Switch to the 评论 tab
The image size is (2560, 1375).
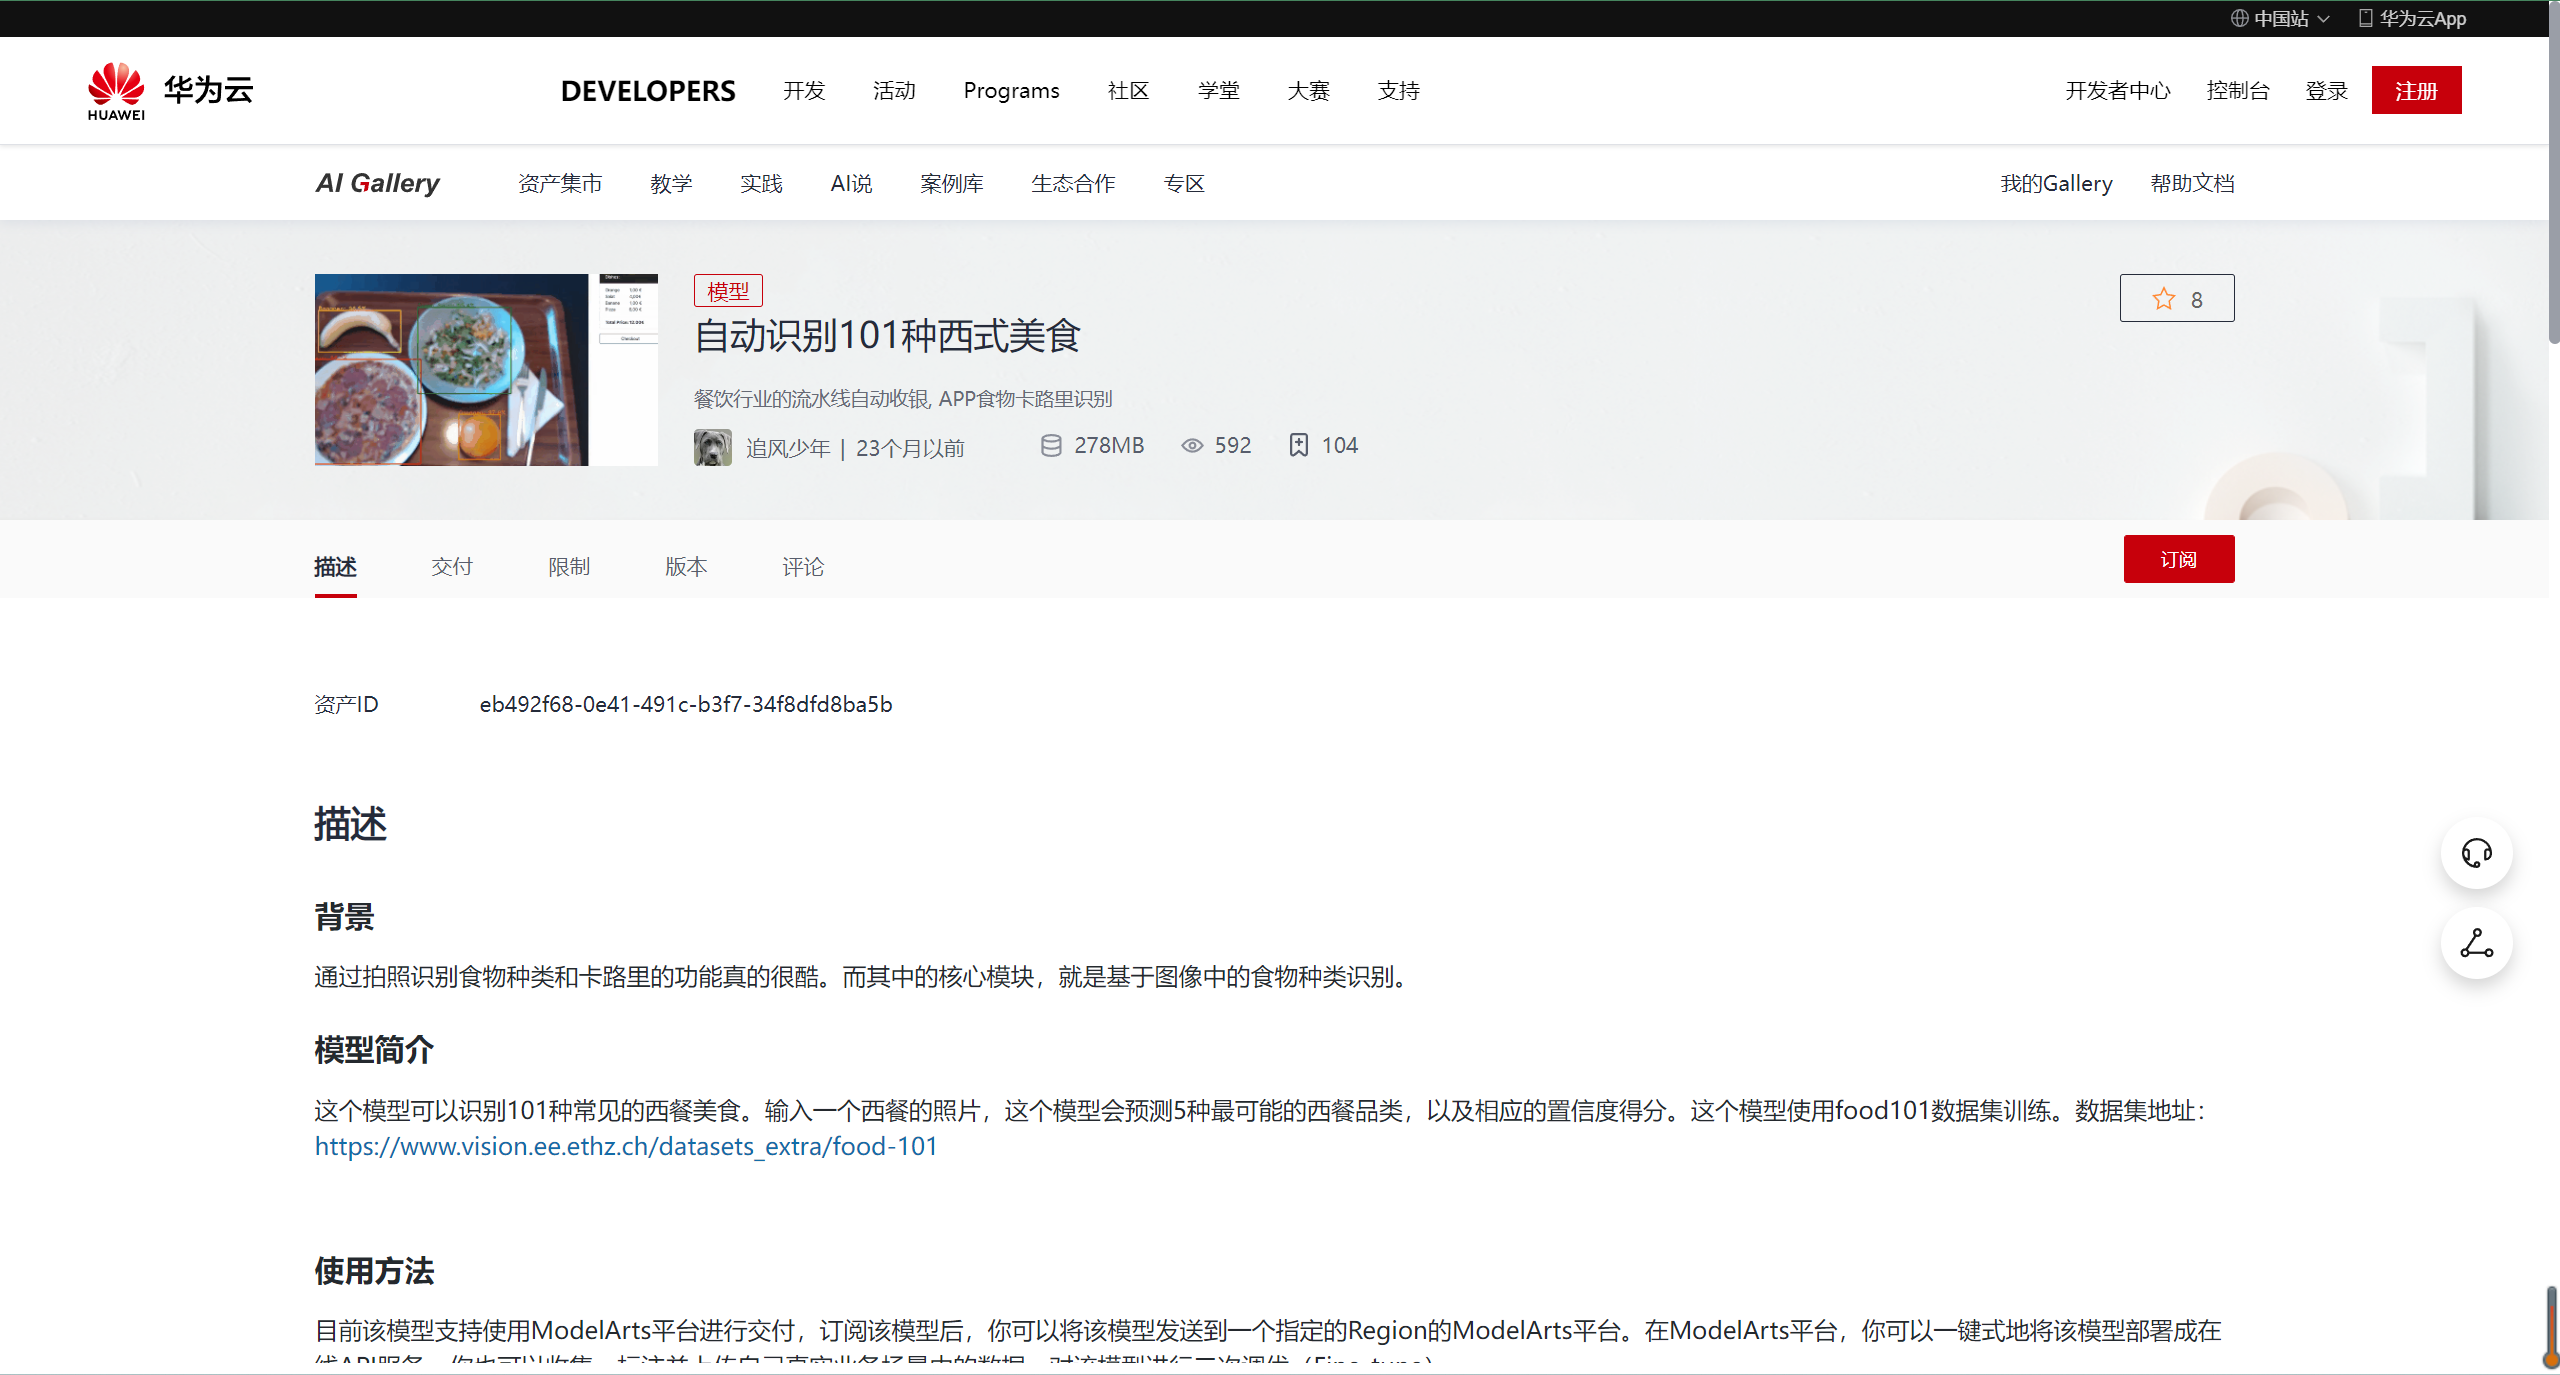[802, 566]
